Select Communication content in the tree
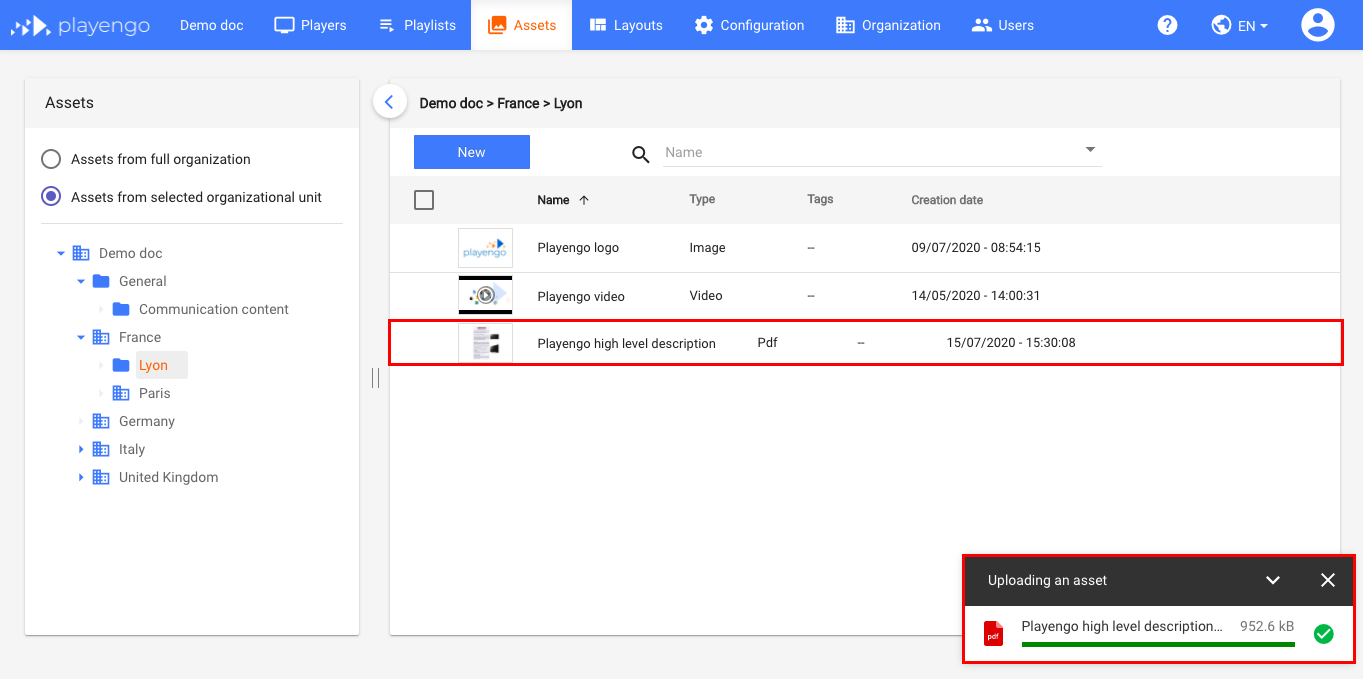Screen dimensions: 1363x679 214,309
